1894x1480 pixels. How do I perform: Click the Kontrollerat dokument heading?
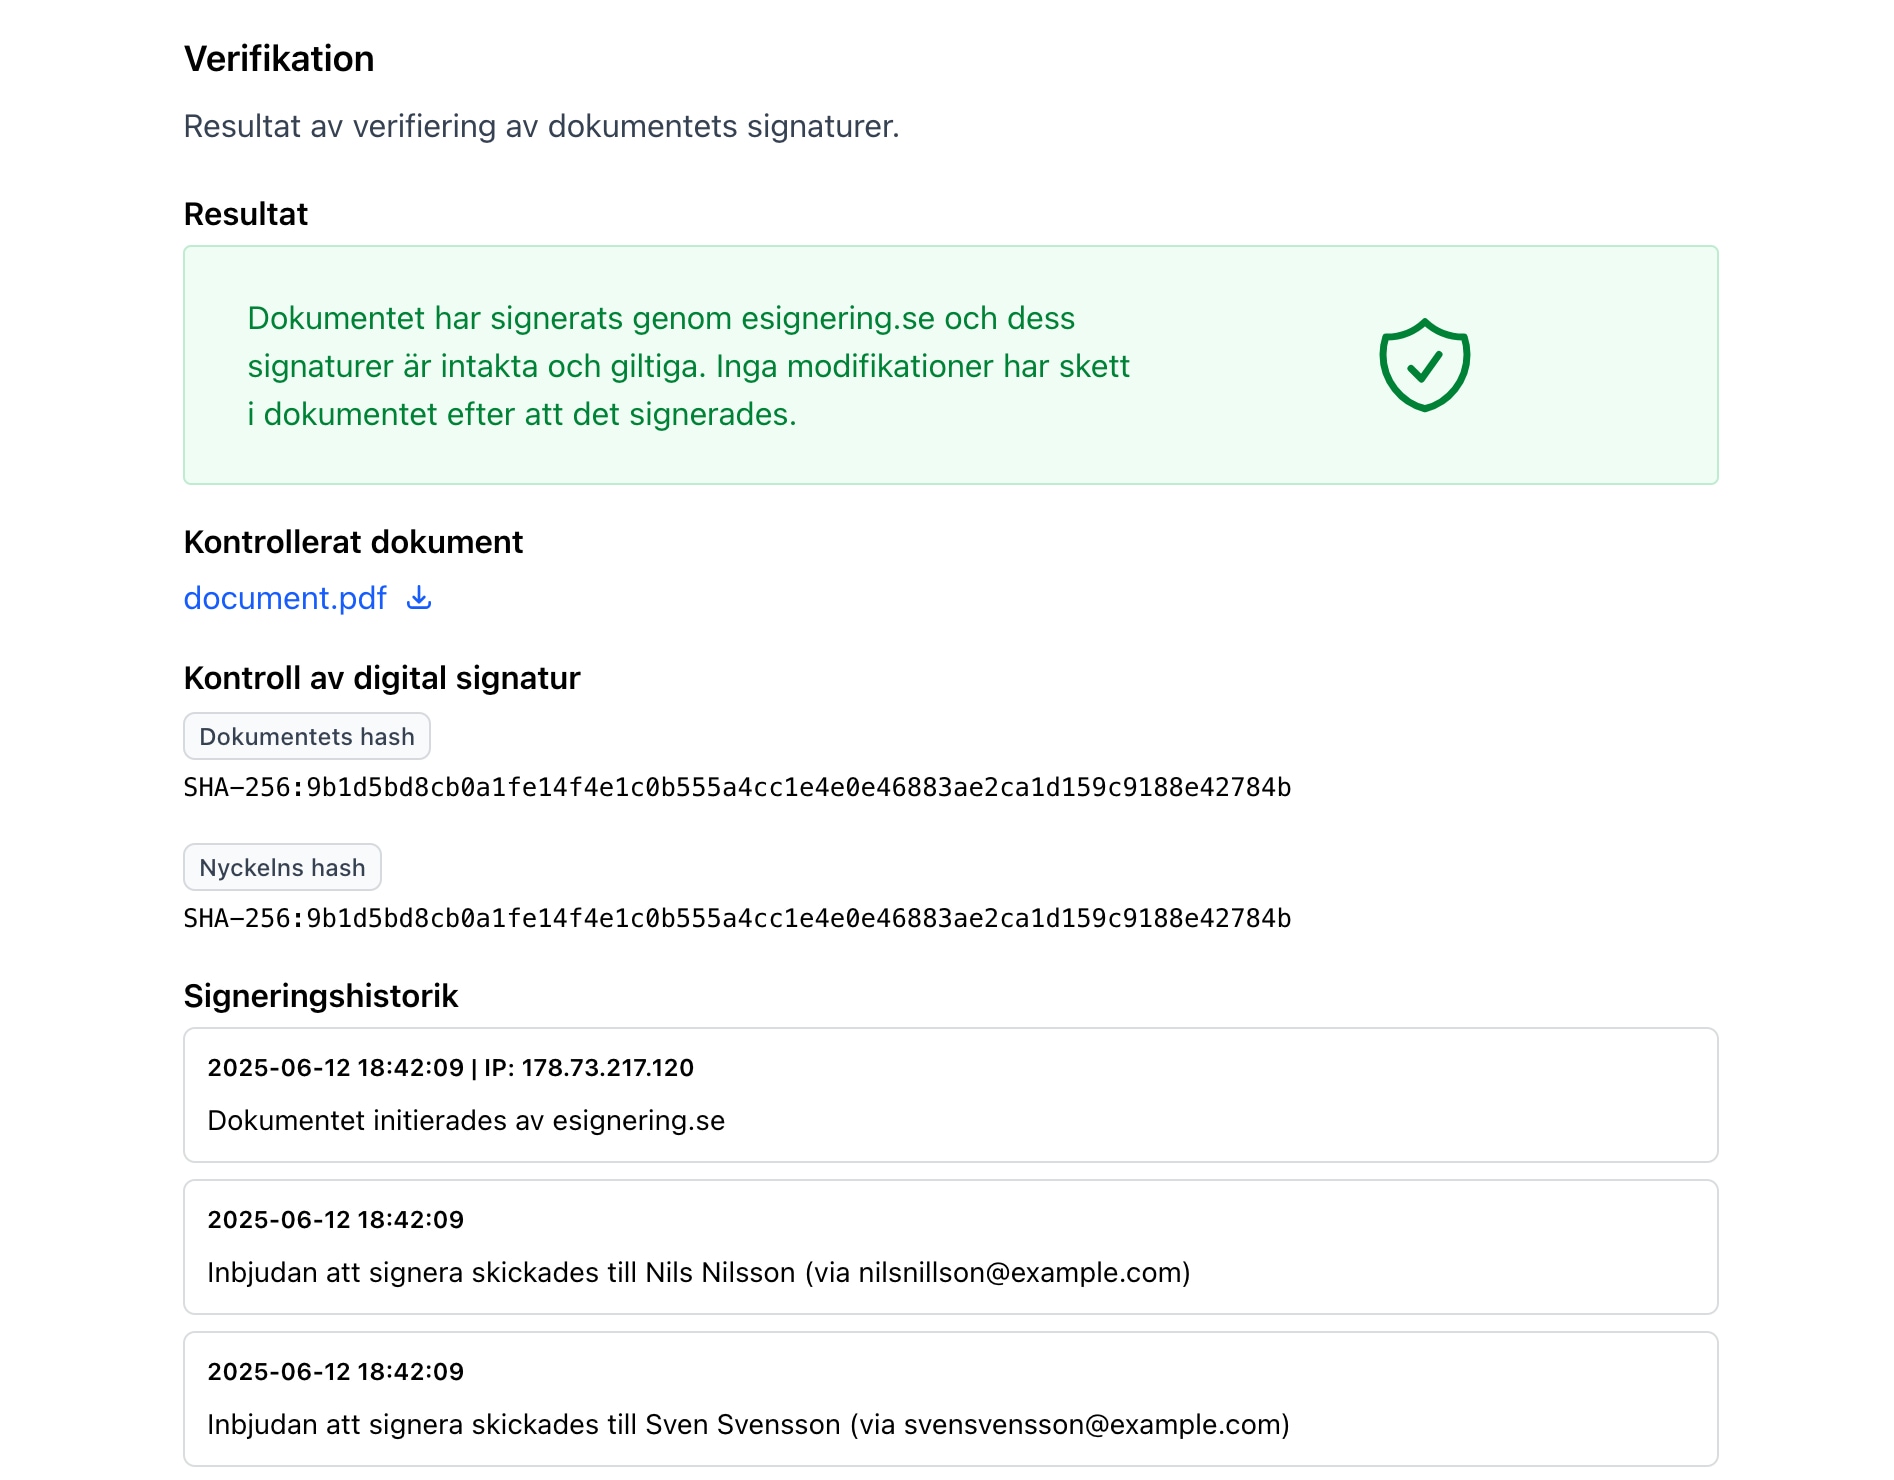click(x=353, y=542)
